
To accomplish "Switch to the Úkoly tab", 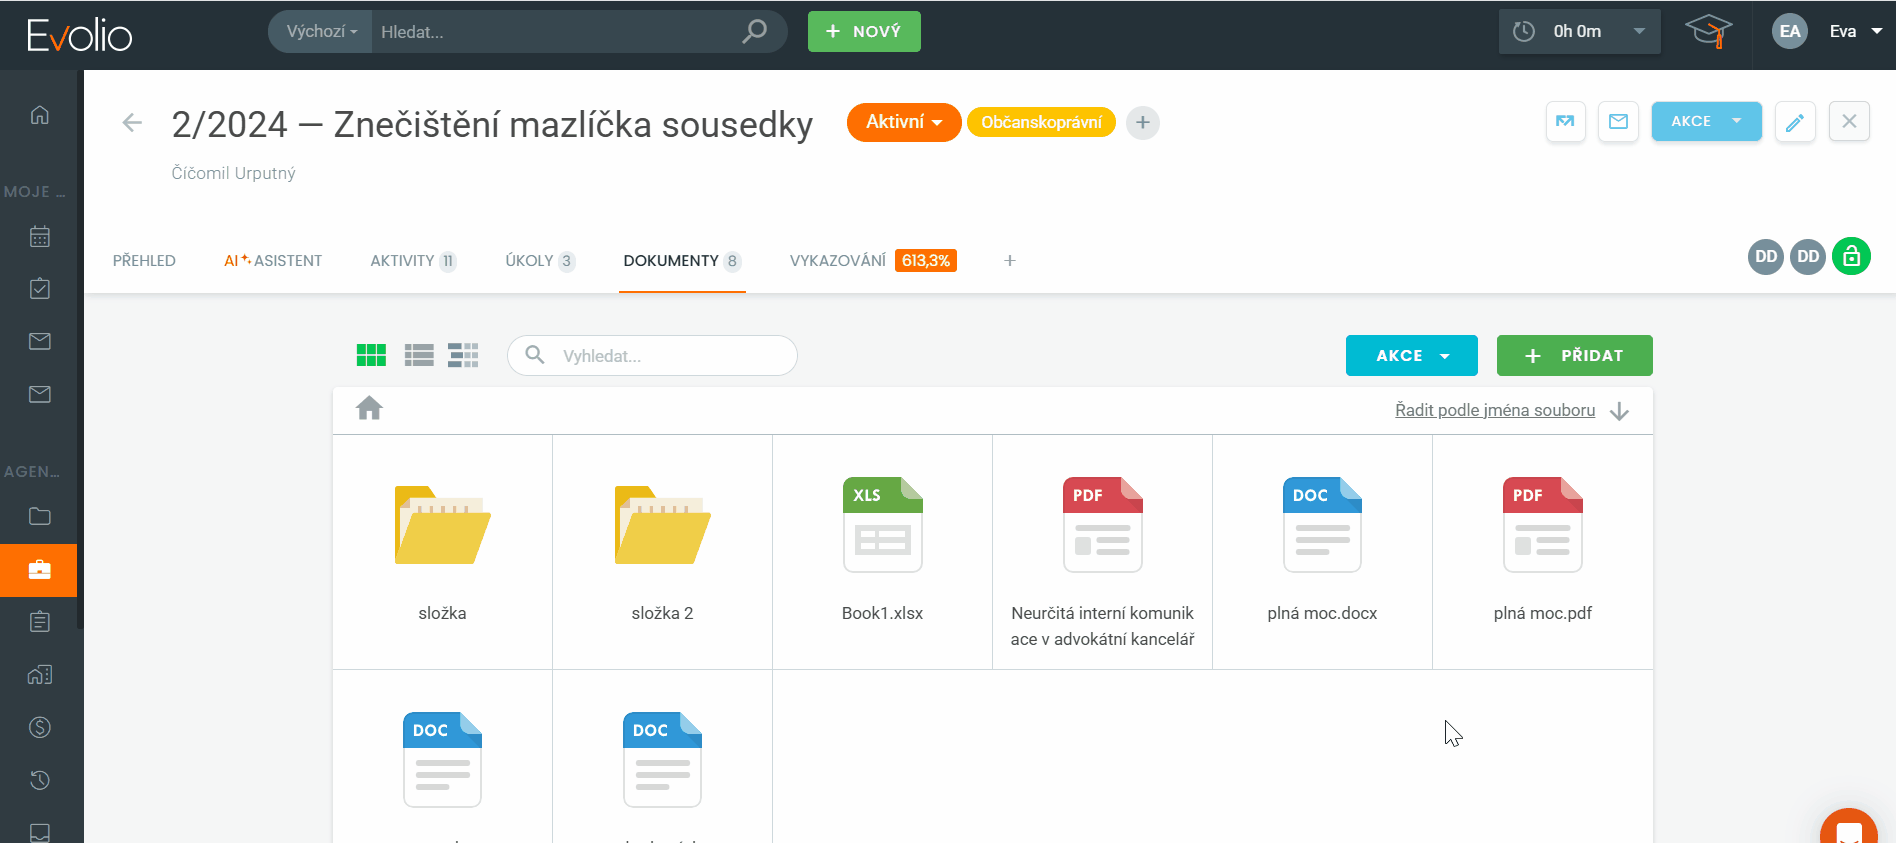I will tap(539, 261).
